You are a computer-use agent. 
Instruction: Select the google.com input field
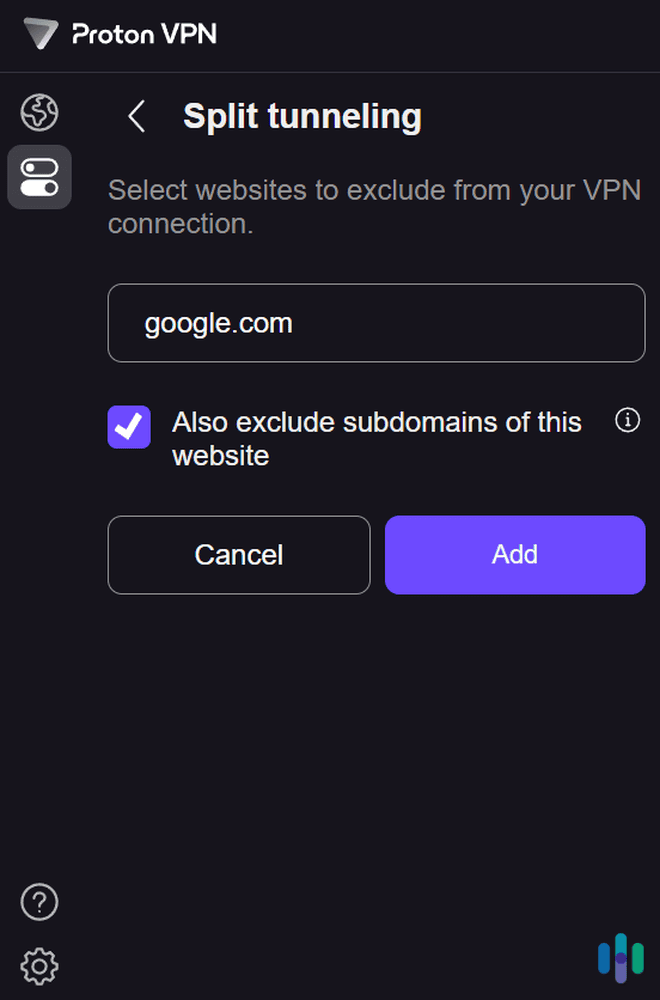click(376, 322)
